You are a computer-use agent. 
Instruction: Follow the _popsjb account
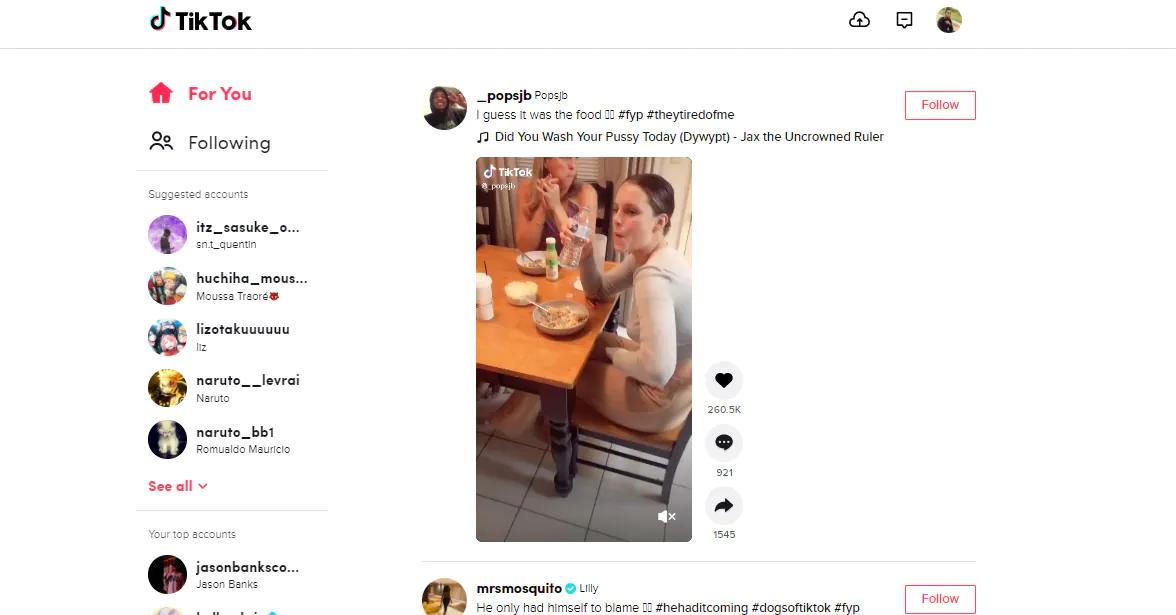940,105
